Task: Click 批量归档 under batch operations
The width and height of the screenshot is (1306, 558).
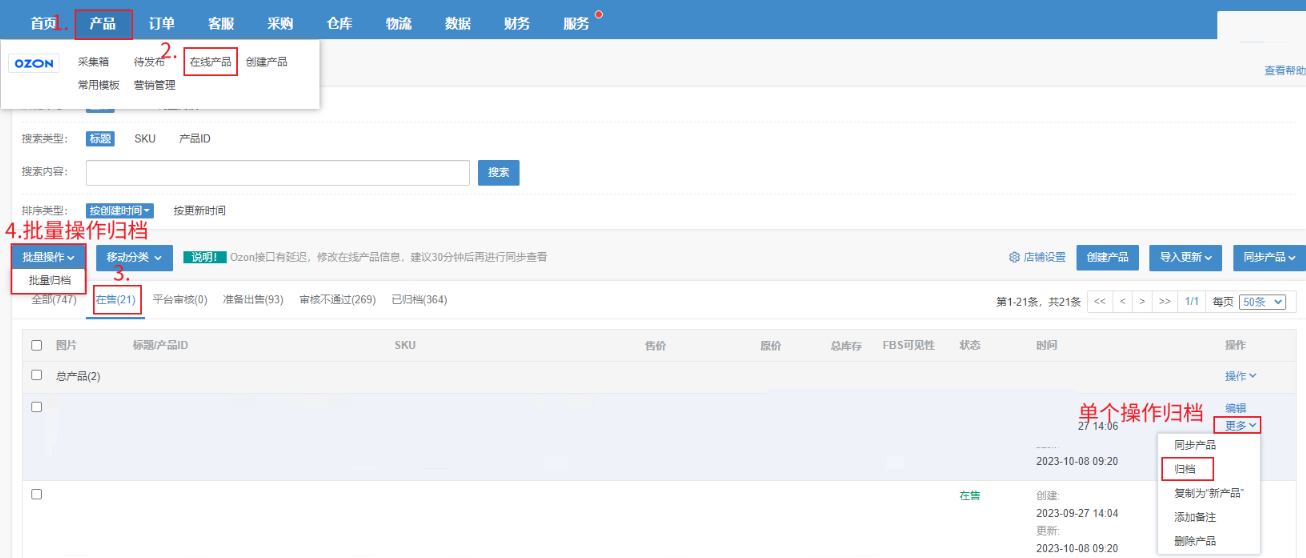Action: tap(49, 280)
